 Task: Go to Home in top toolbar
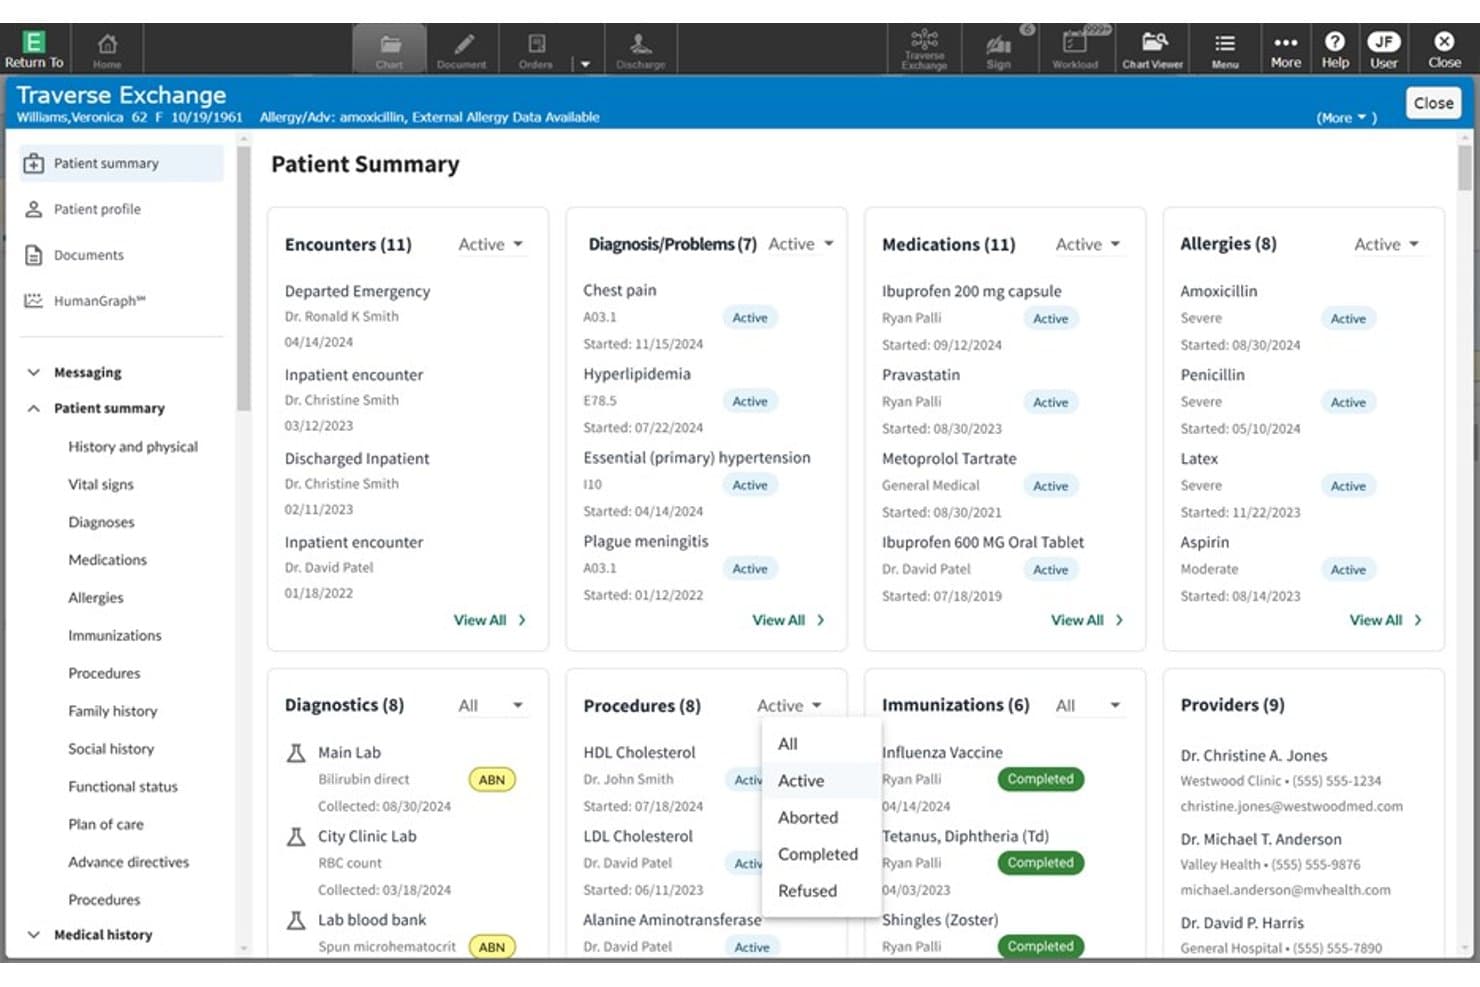[x=107, y=49]
